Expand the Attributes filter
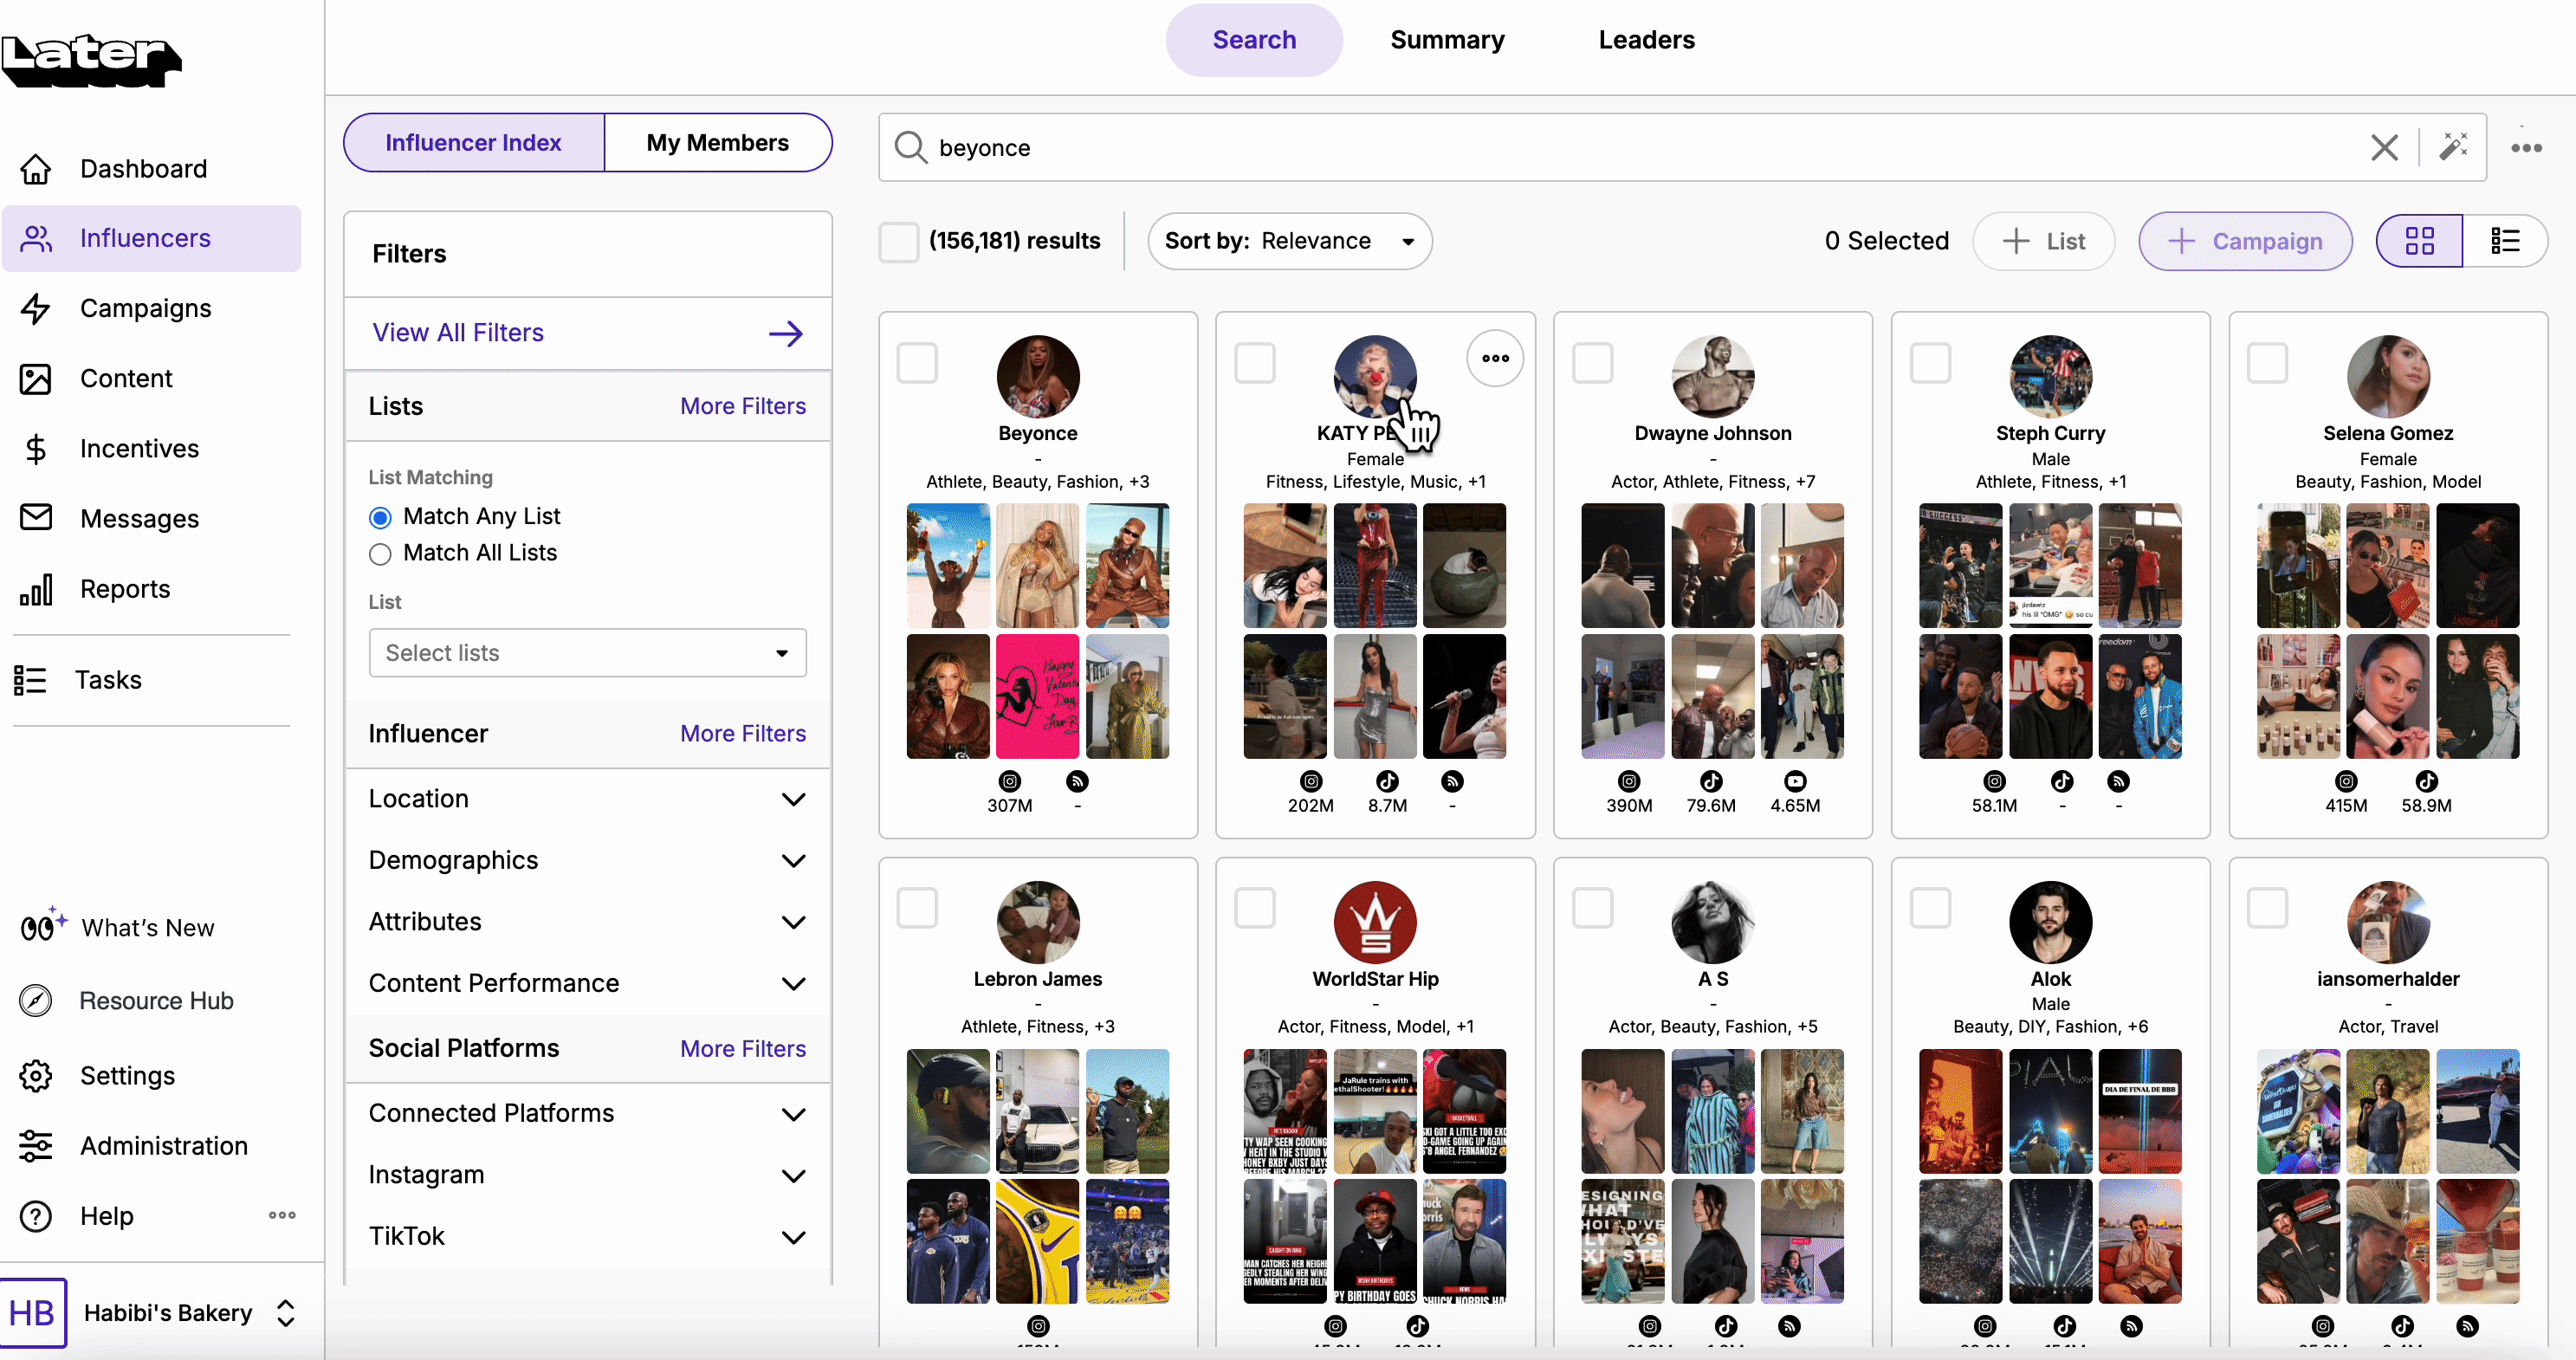 pos(587,922)
